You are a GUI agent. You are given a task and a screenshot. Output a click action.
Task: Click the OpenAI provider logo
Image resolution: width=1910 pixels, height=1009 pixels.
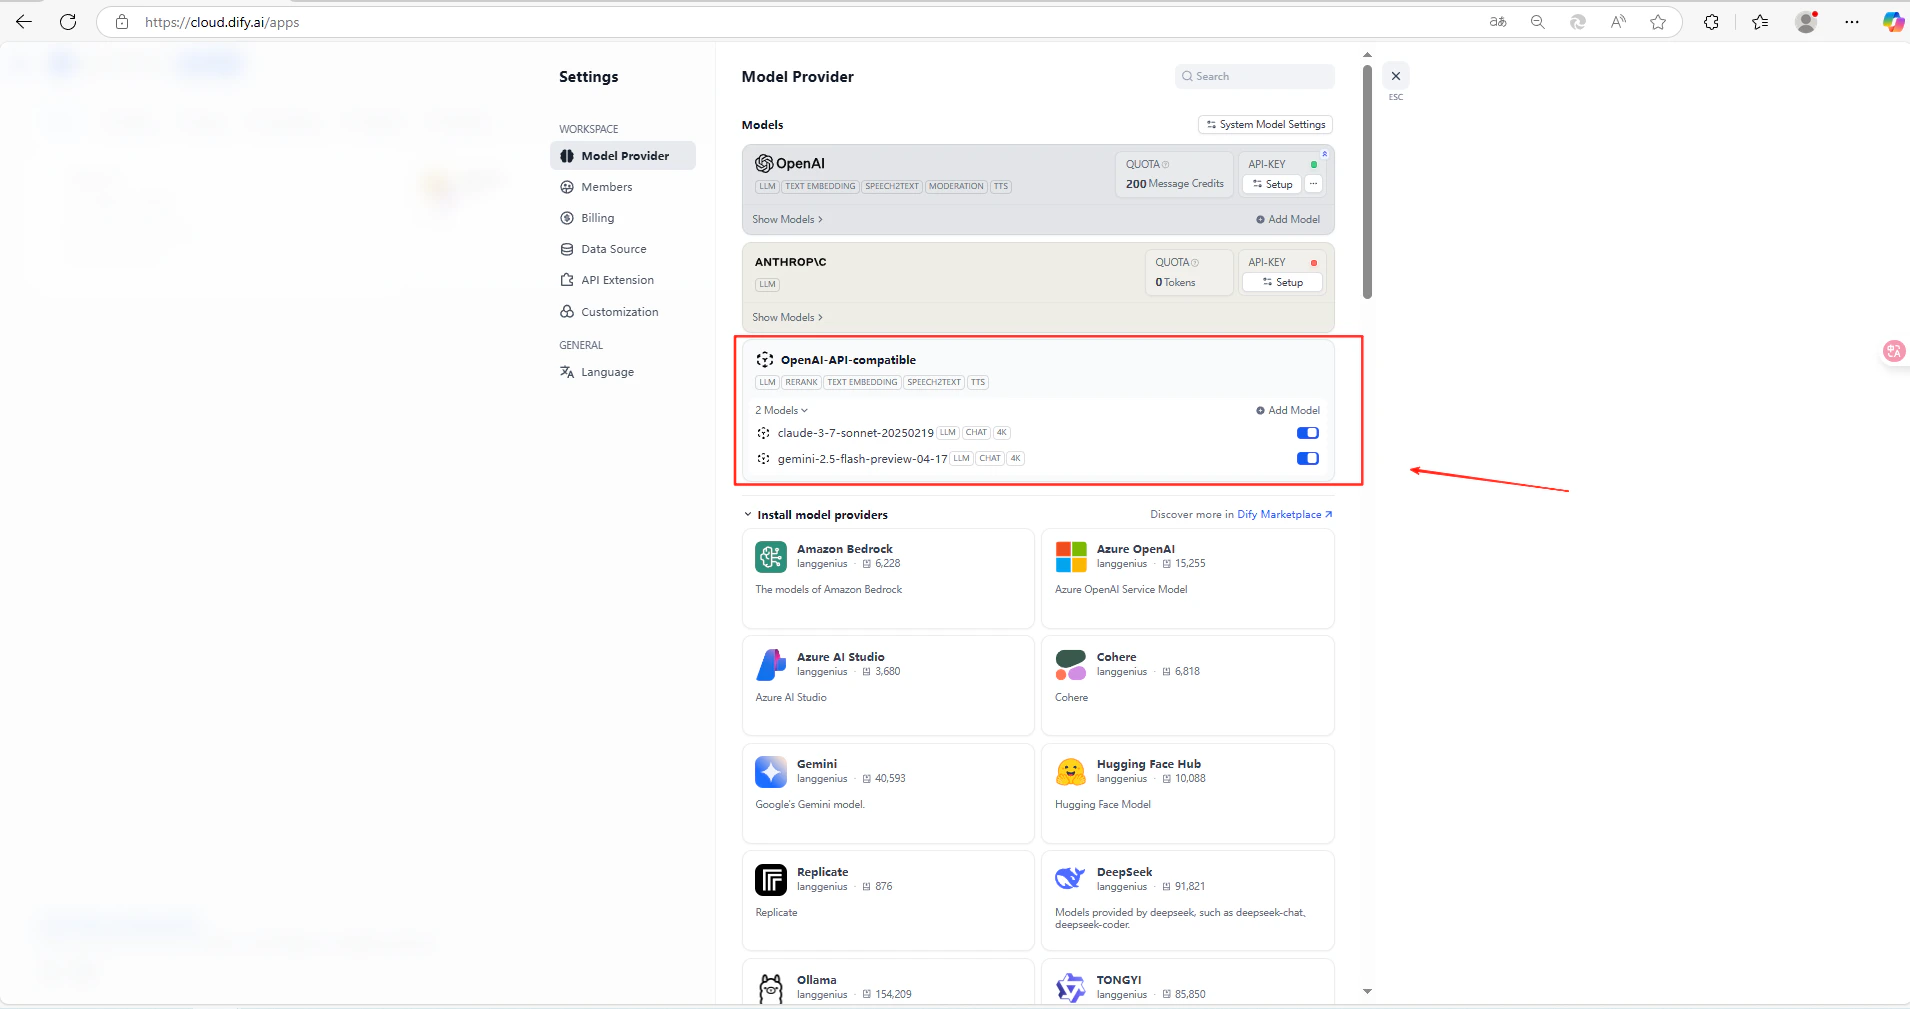(x=790, y=163)
